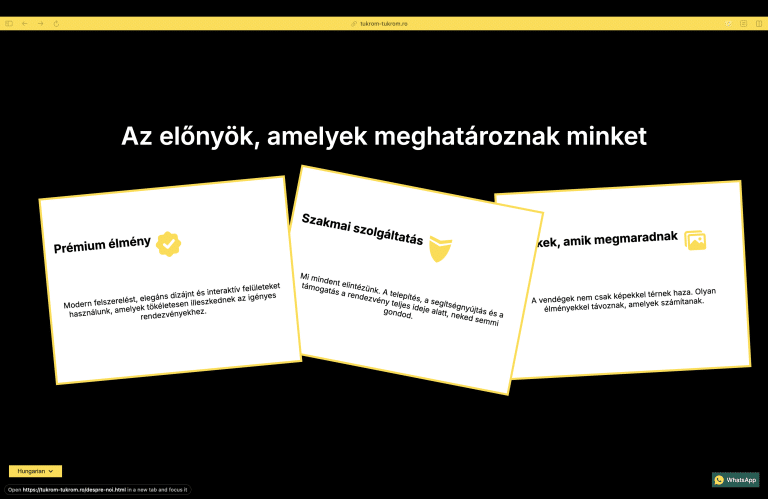Image resolution: width=768 pixels, height=499 pixels.
Task: Click the 'A vendégek nem csak képekkel' description
Action: pos(624,300)
